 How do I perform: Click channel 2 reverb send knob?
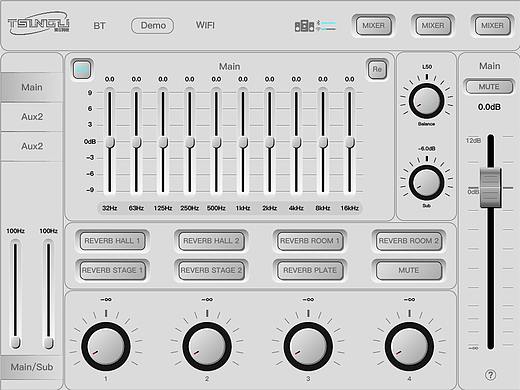click(207, 347)
